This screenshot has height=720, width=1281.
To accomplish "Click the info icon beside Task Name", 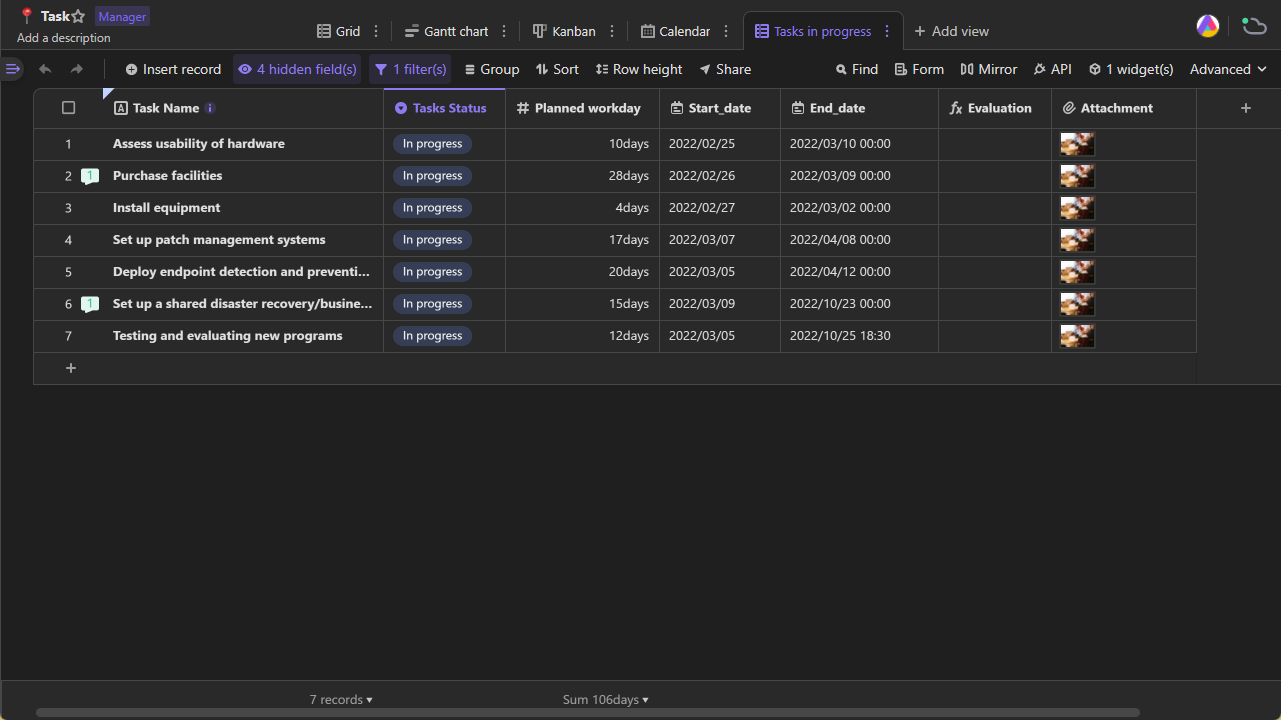I will pos(210,108).
